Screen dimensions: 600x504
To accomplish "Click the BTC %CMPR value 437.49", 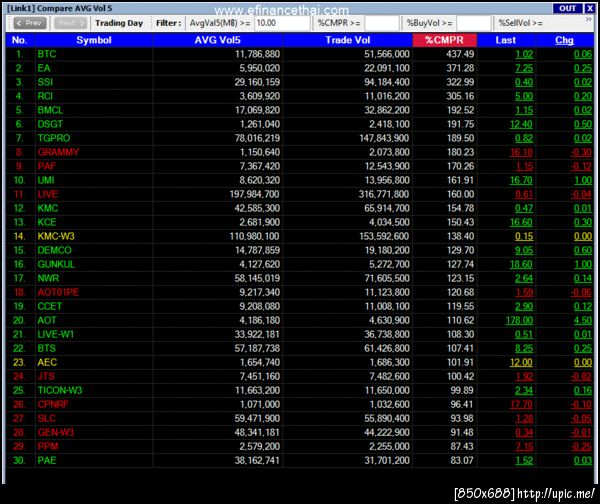I will click(460, 54).
